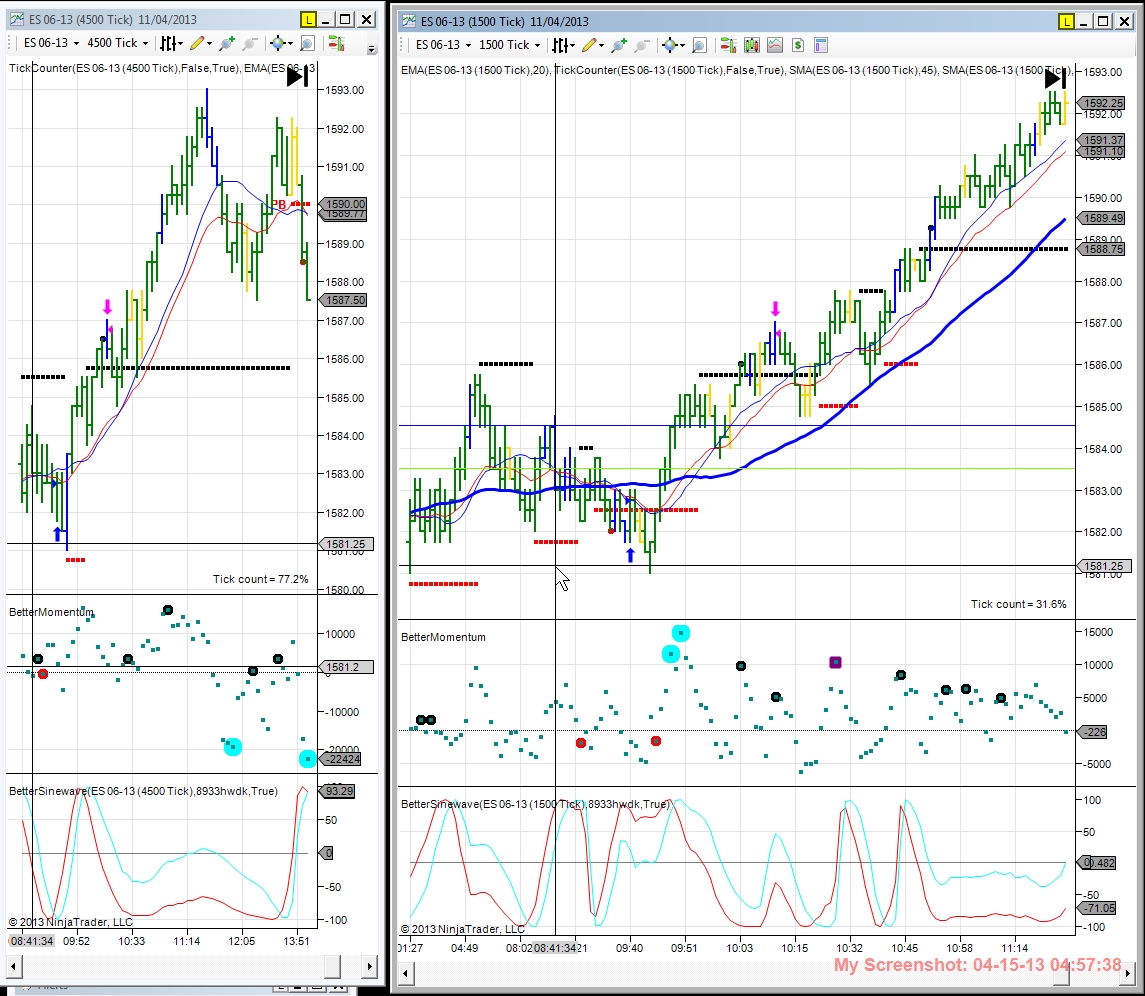Image resolution: width=1145 pixels, height=996 pixels.
Task: Click 'Tick count = 31.6%' text
Action: coord(1018,604)
